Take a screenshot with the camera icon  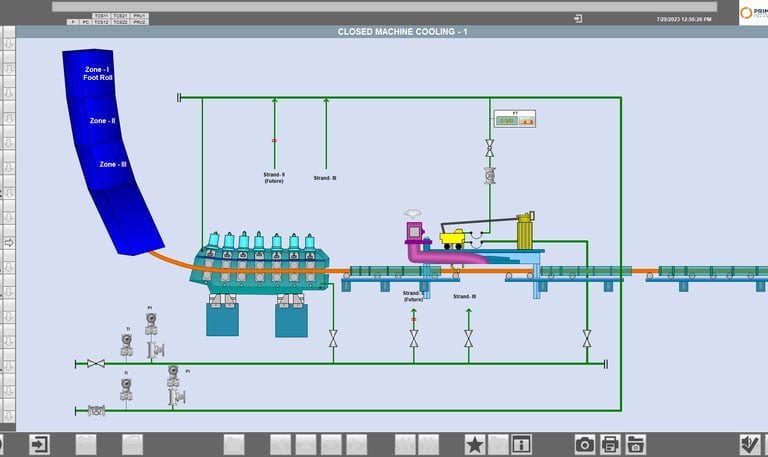pos(584,444)
